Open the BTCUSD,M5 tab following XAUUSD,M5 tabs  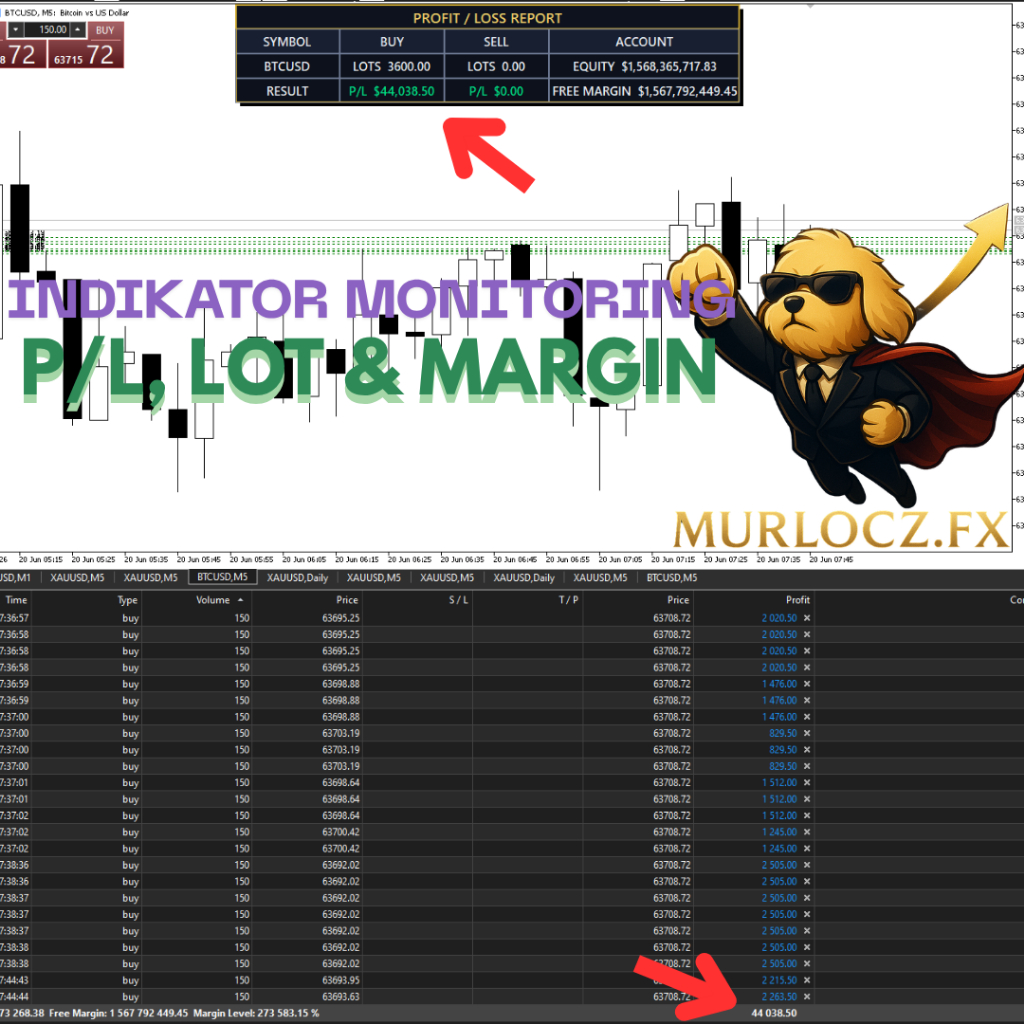[x=671, y=577]
